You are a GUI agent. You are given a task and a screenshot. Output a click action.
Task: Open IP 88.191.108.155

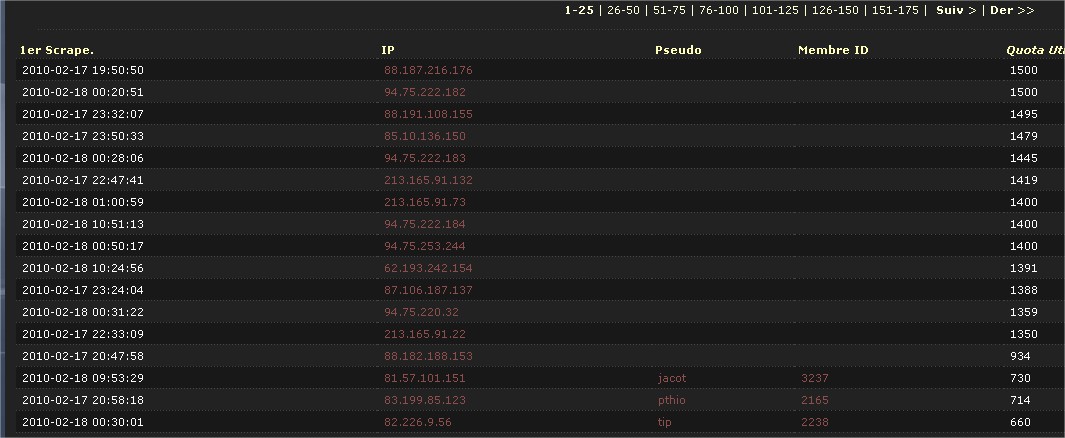[x=428, y=114]
